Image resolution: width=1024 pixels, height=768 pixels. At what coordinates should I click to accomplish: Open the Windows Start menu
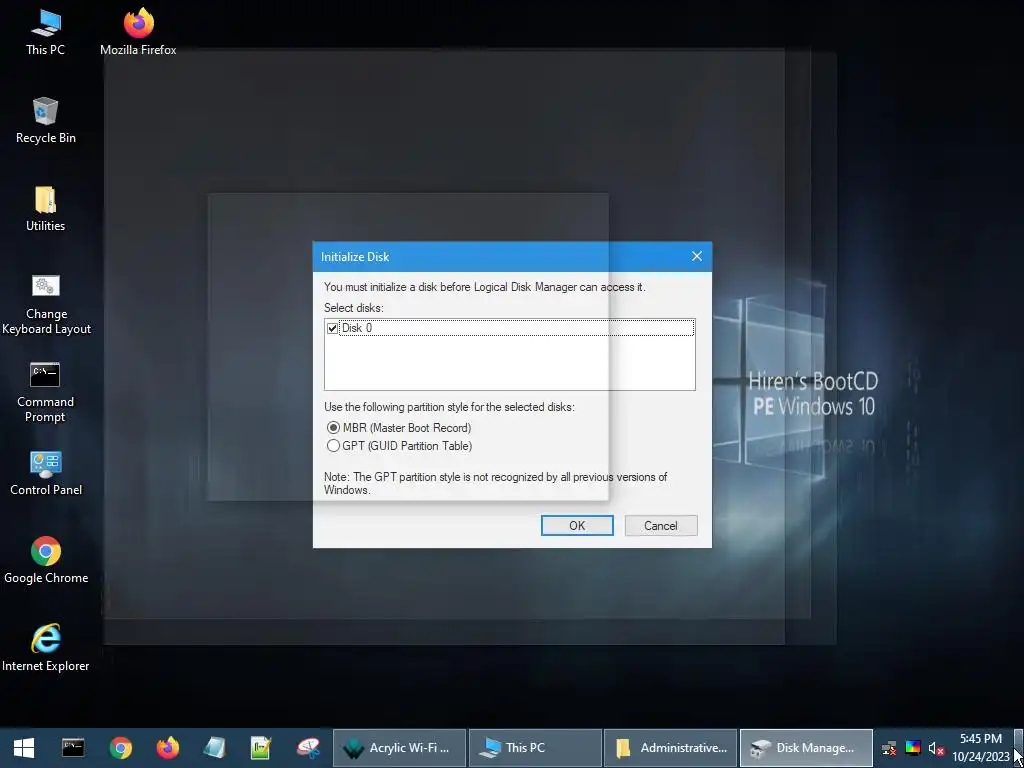coord(24,748)
